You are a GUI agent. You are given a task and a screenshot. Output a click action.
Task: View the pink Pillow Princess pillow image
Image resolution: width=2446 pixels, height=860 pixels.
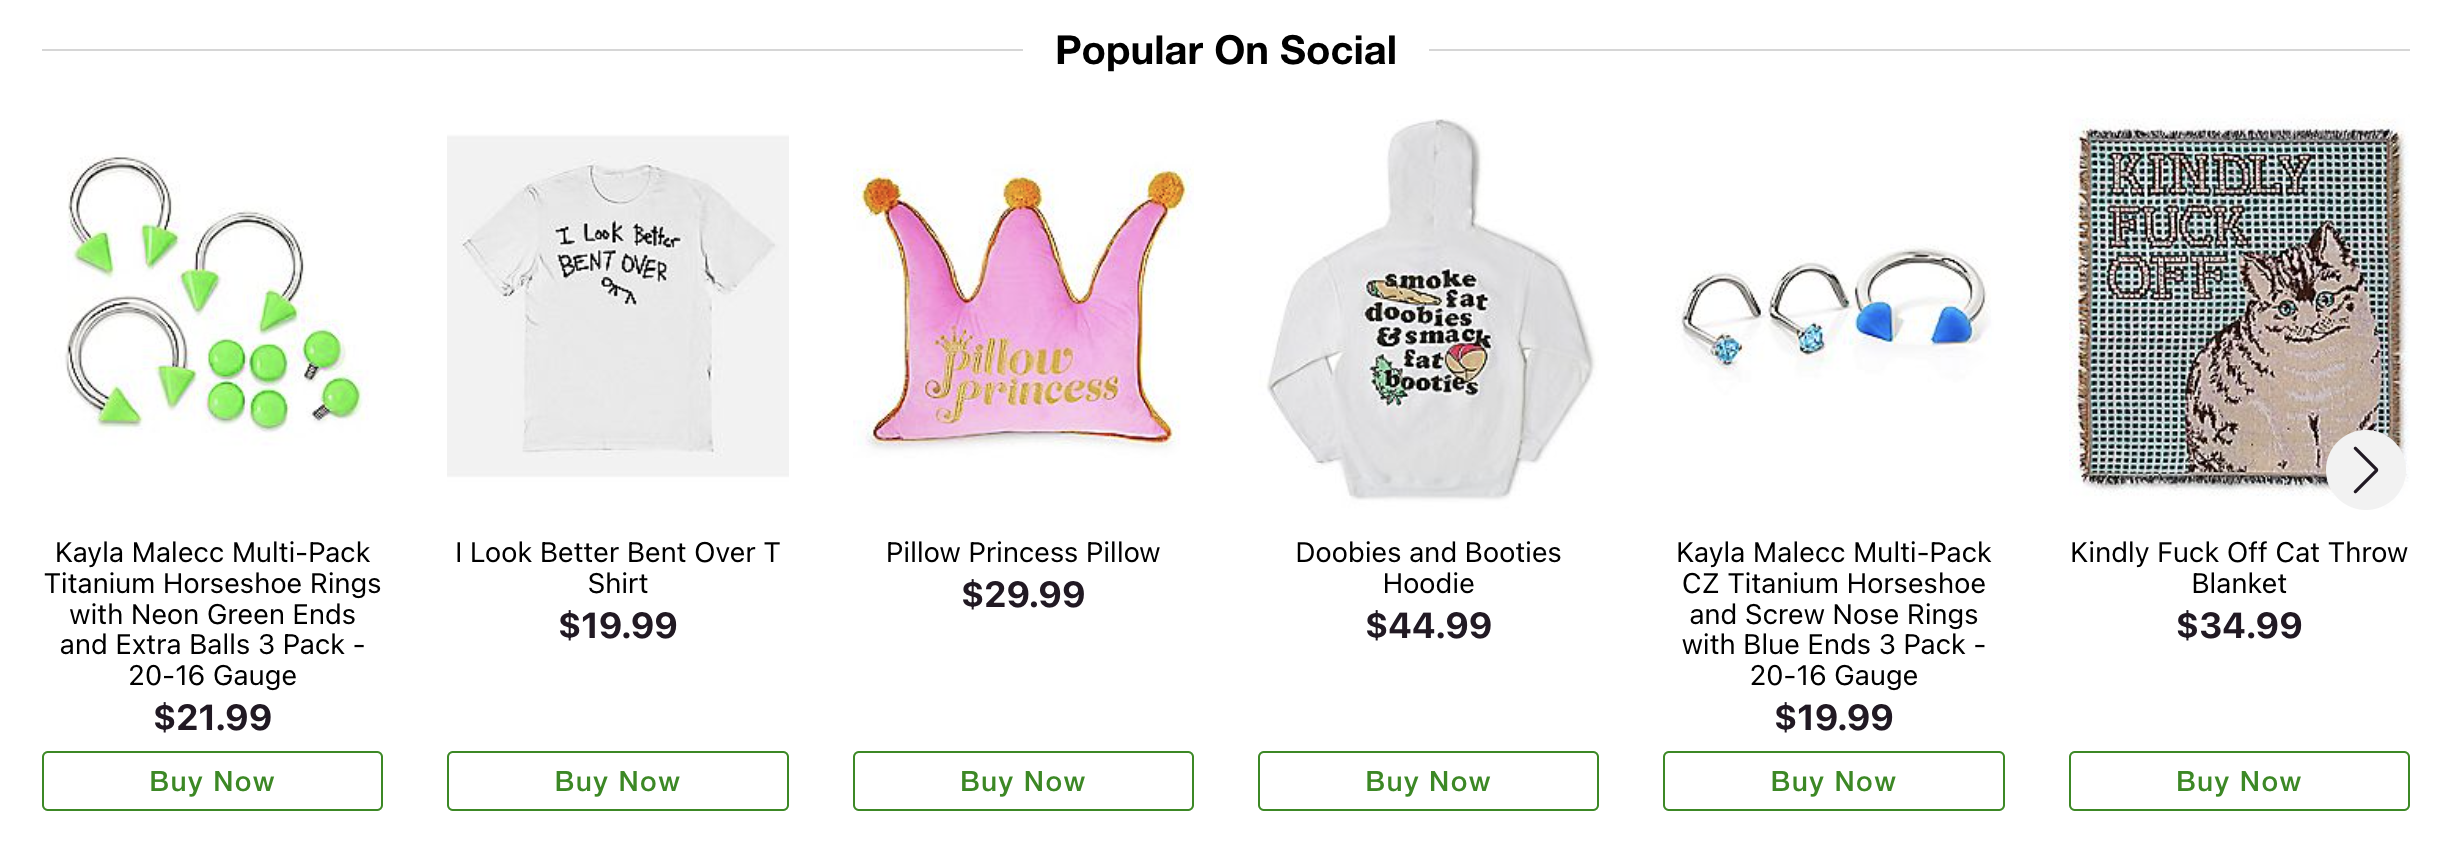1022,310
